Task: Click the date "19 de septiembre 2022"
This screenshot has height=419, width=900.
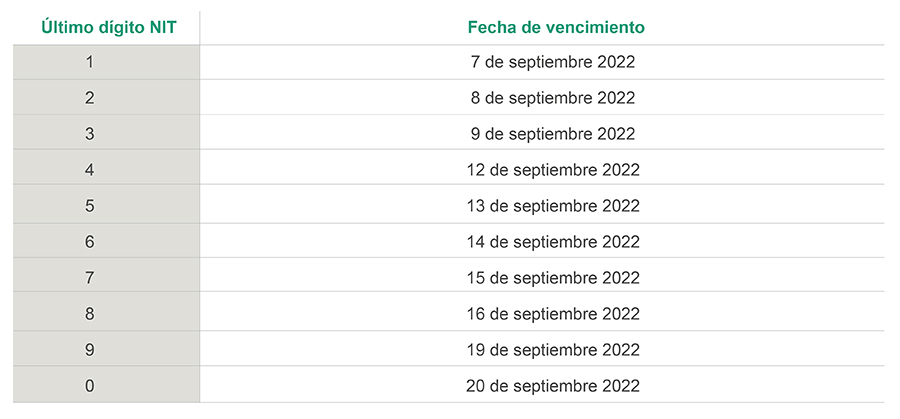Action: pyautogui.click(x=553, y=350)
